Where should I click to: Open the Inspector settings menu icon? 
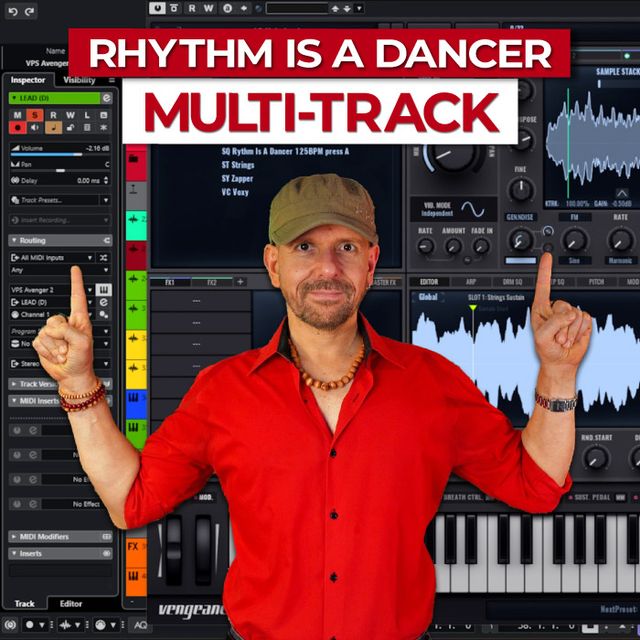(111, 80)
